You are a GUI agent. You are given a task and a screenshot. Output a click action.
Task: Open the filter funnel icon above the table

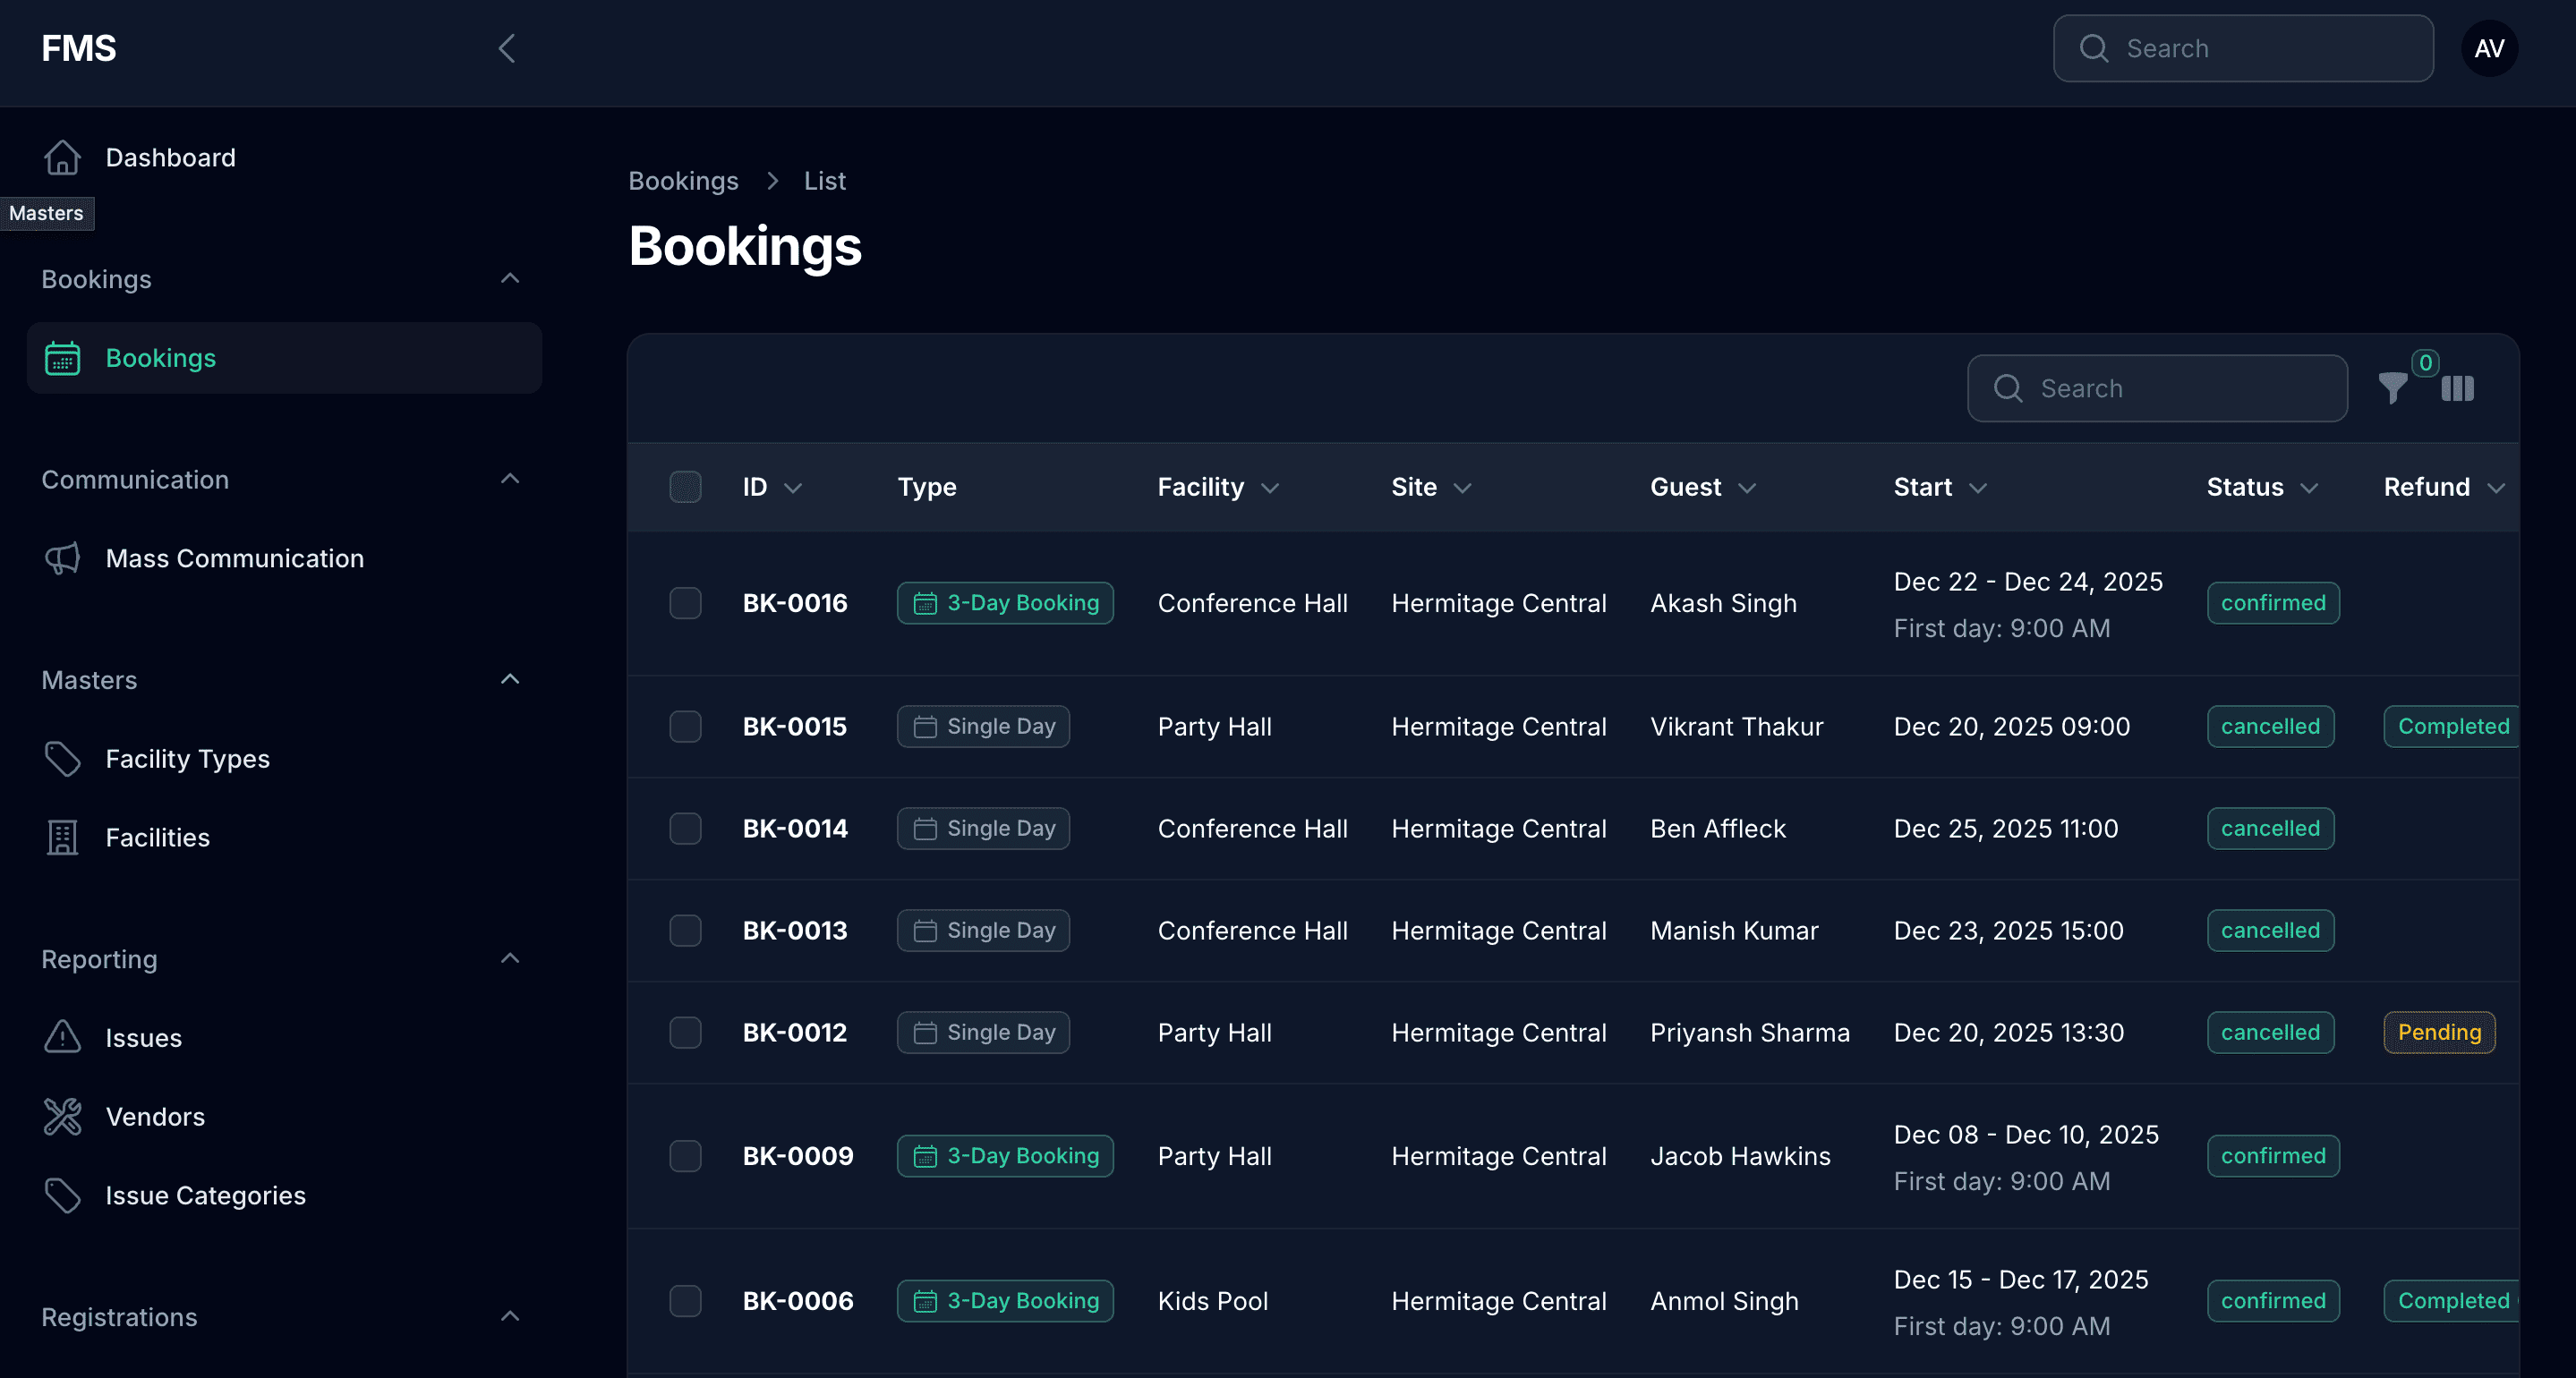tap(2392, 388)
